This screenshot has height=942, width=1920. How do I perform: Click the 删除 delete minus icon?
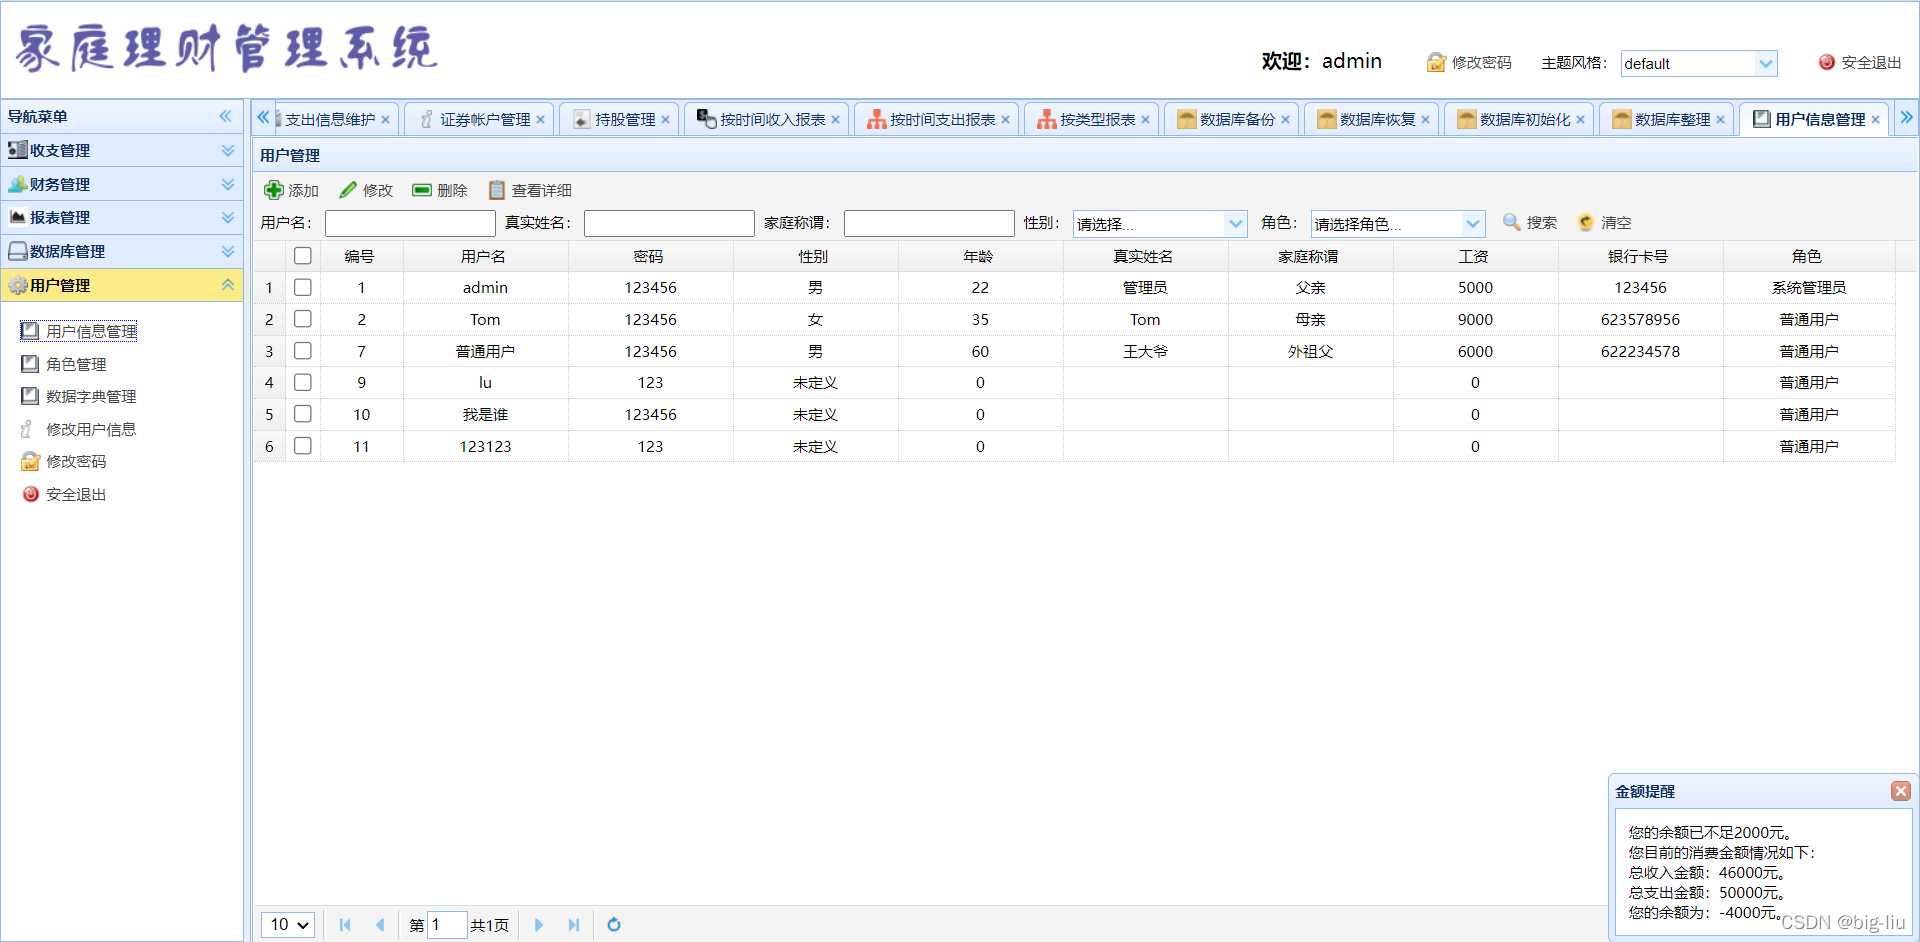click(x=422, y=190)
